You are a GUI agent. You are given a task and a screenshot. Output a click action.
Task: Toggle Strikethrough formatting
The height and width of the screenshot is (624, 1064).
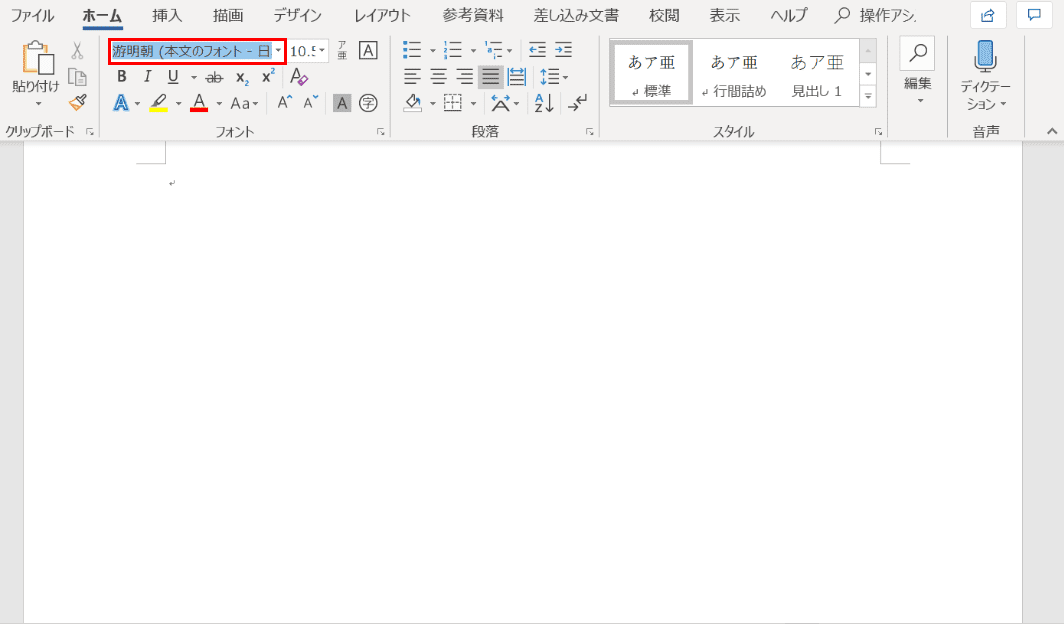pyautogui.click(x=214, y=77)
